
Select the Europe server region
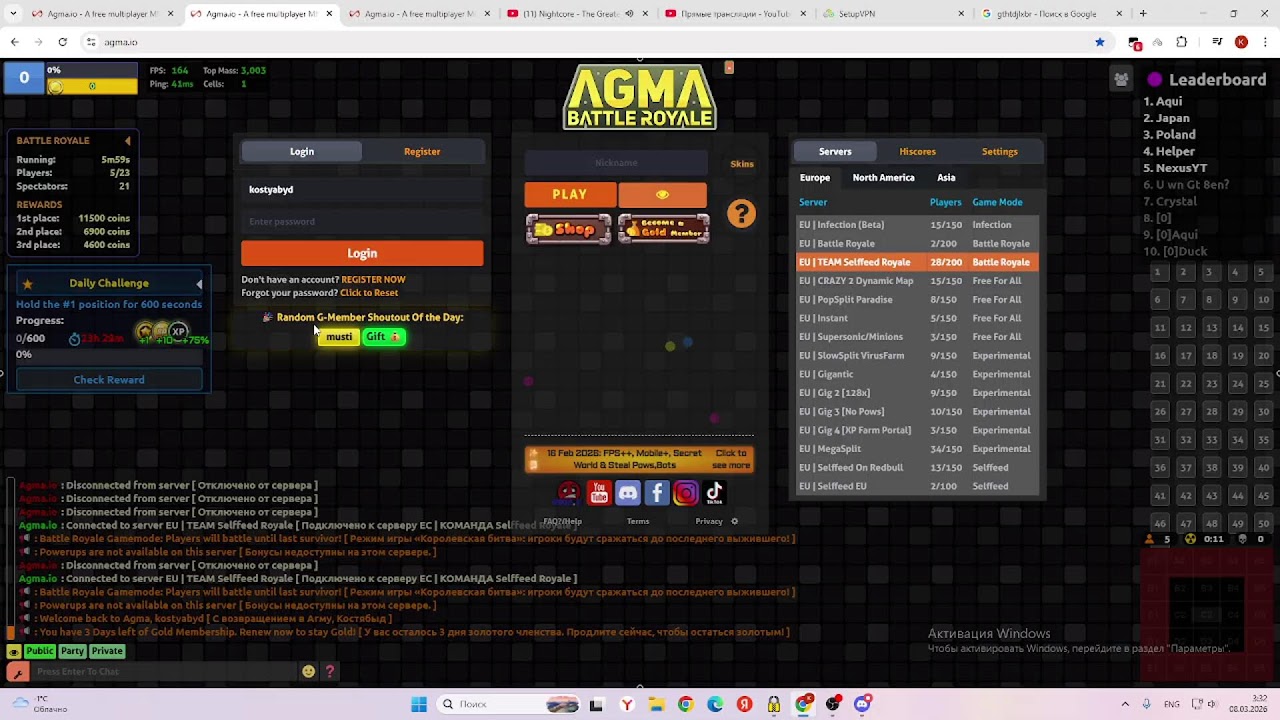[x=814, y=178]
